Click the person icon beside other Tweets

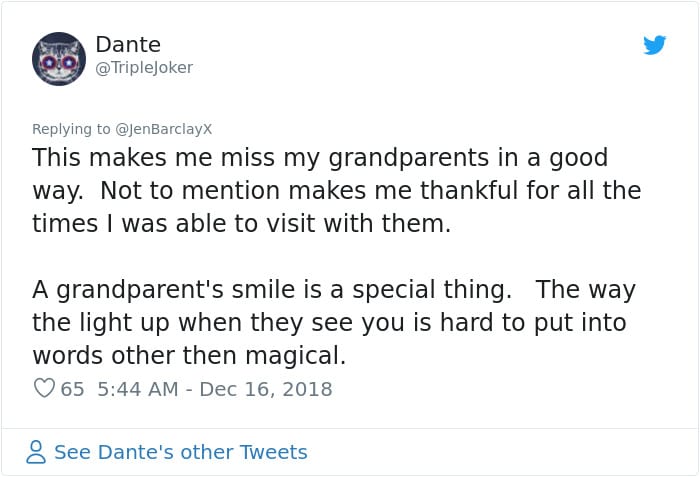[36, 452]
